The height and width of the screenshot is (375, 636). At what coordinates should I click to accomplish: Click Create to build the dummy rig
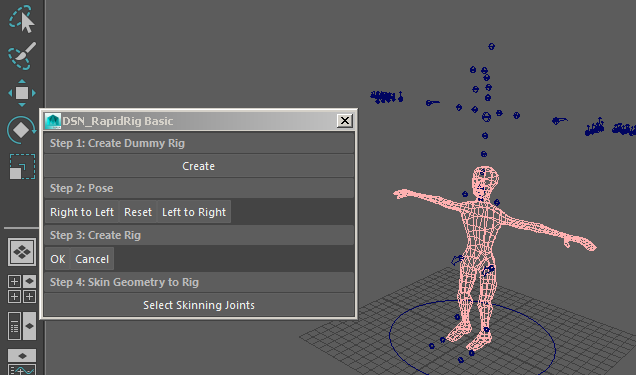(x=199, y=166)
